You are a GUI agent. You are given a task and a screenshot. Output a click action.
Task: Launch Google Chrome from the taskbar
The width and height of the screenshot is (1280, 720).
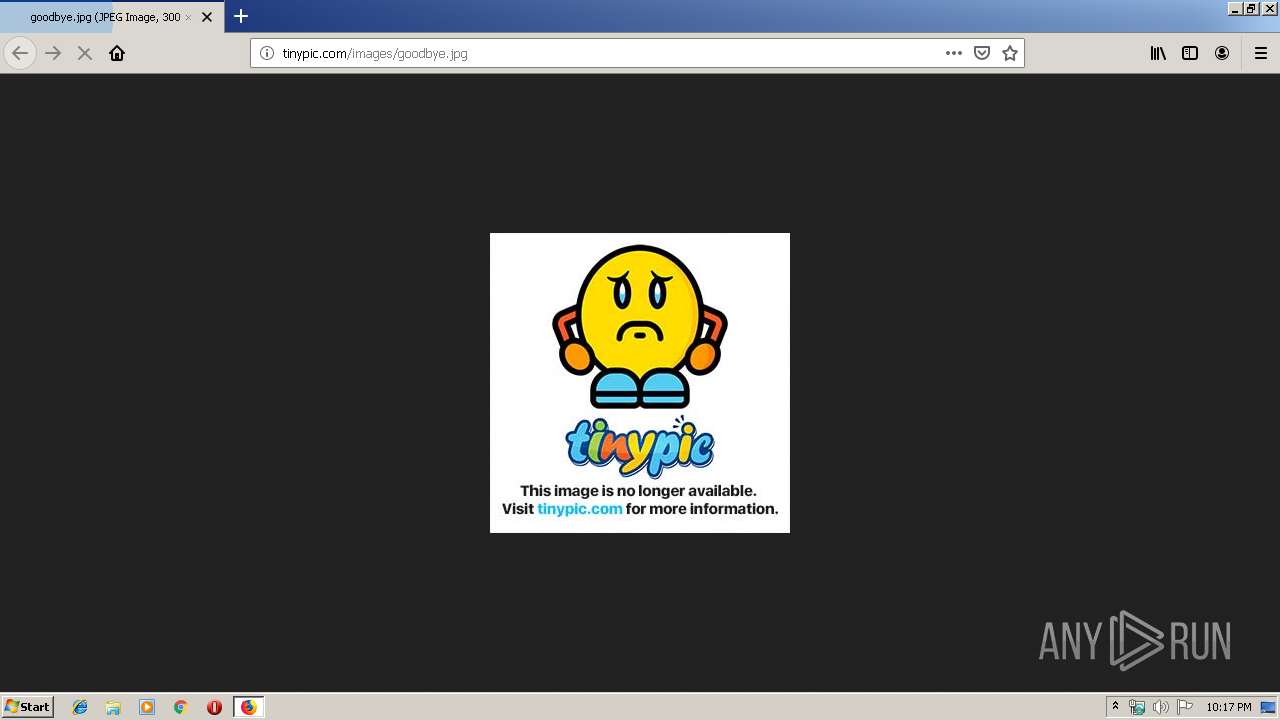[x=181, y=707]
